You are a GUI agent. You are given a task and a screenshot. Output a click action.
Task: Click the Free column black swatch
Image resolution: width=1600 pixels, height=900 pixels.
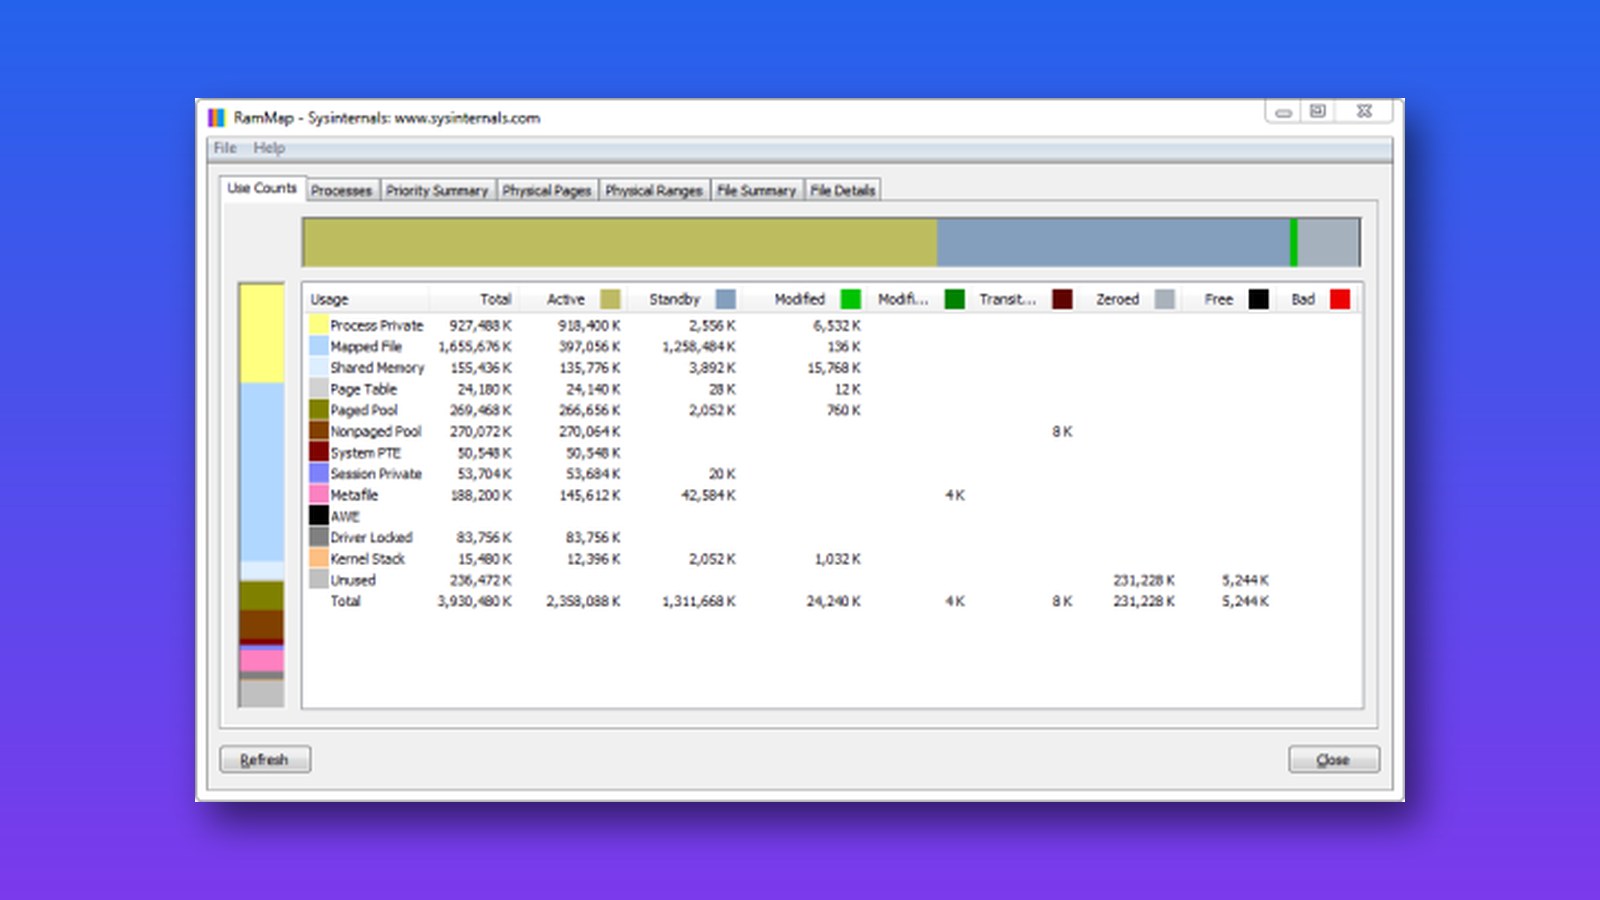click(x=1259, y=299)
